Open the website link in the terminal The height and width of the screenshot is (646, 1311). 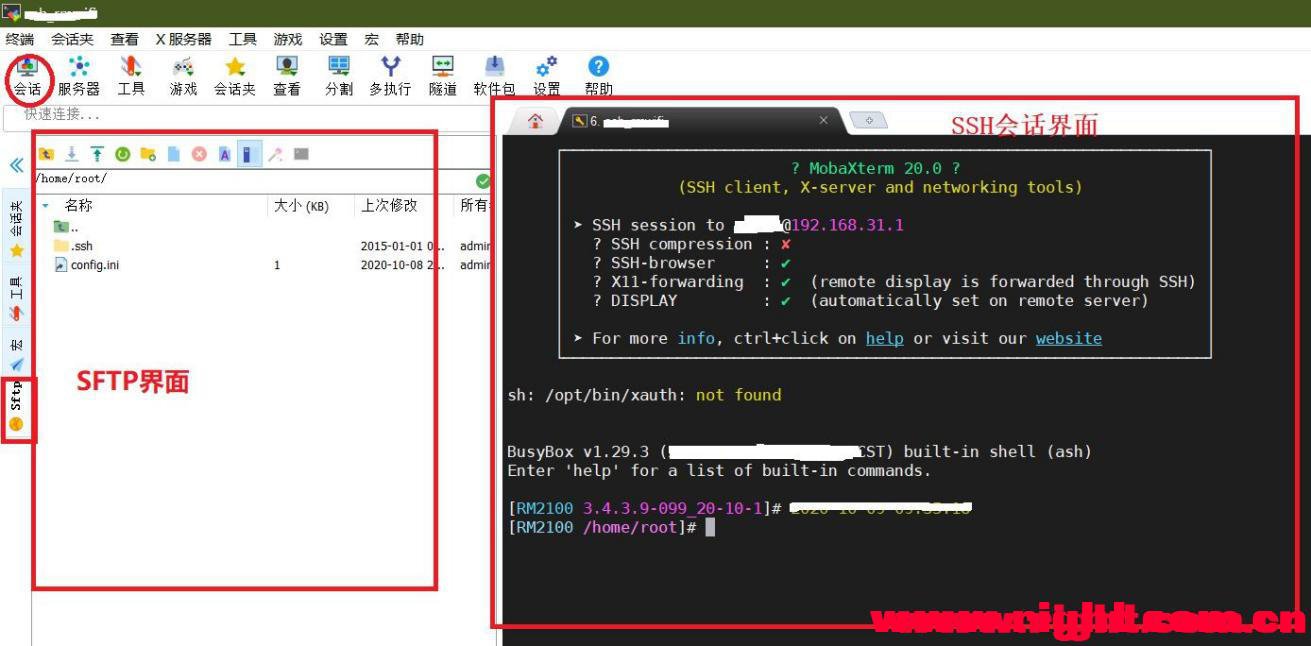[1068, 338]
